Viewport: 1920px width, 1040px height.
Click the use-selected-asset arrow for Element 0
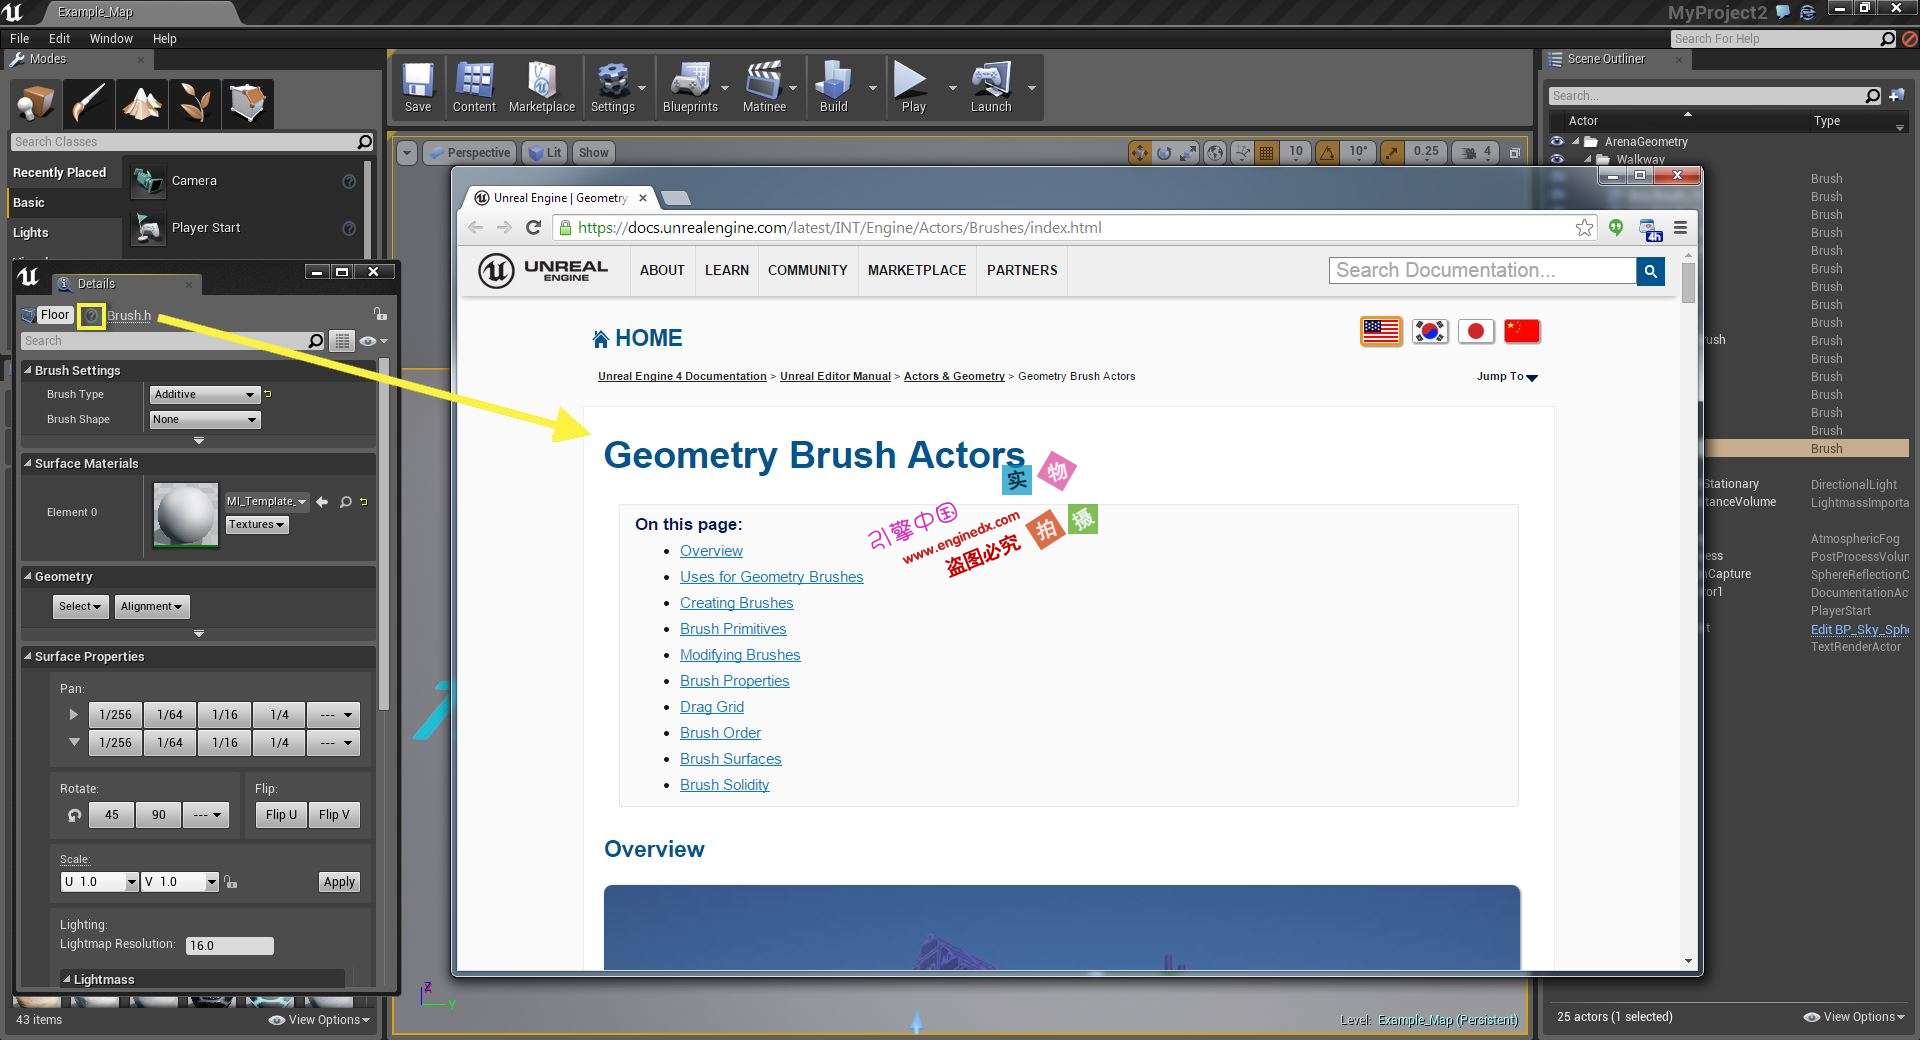pyautogui.click(x=322, y=502)
